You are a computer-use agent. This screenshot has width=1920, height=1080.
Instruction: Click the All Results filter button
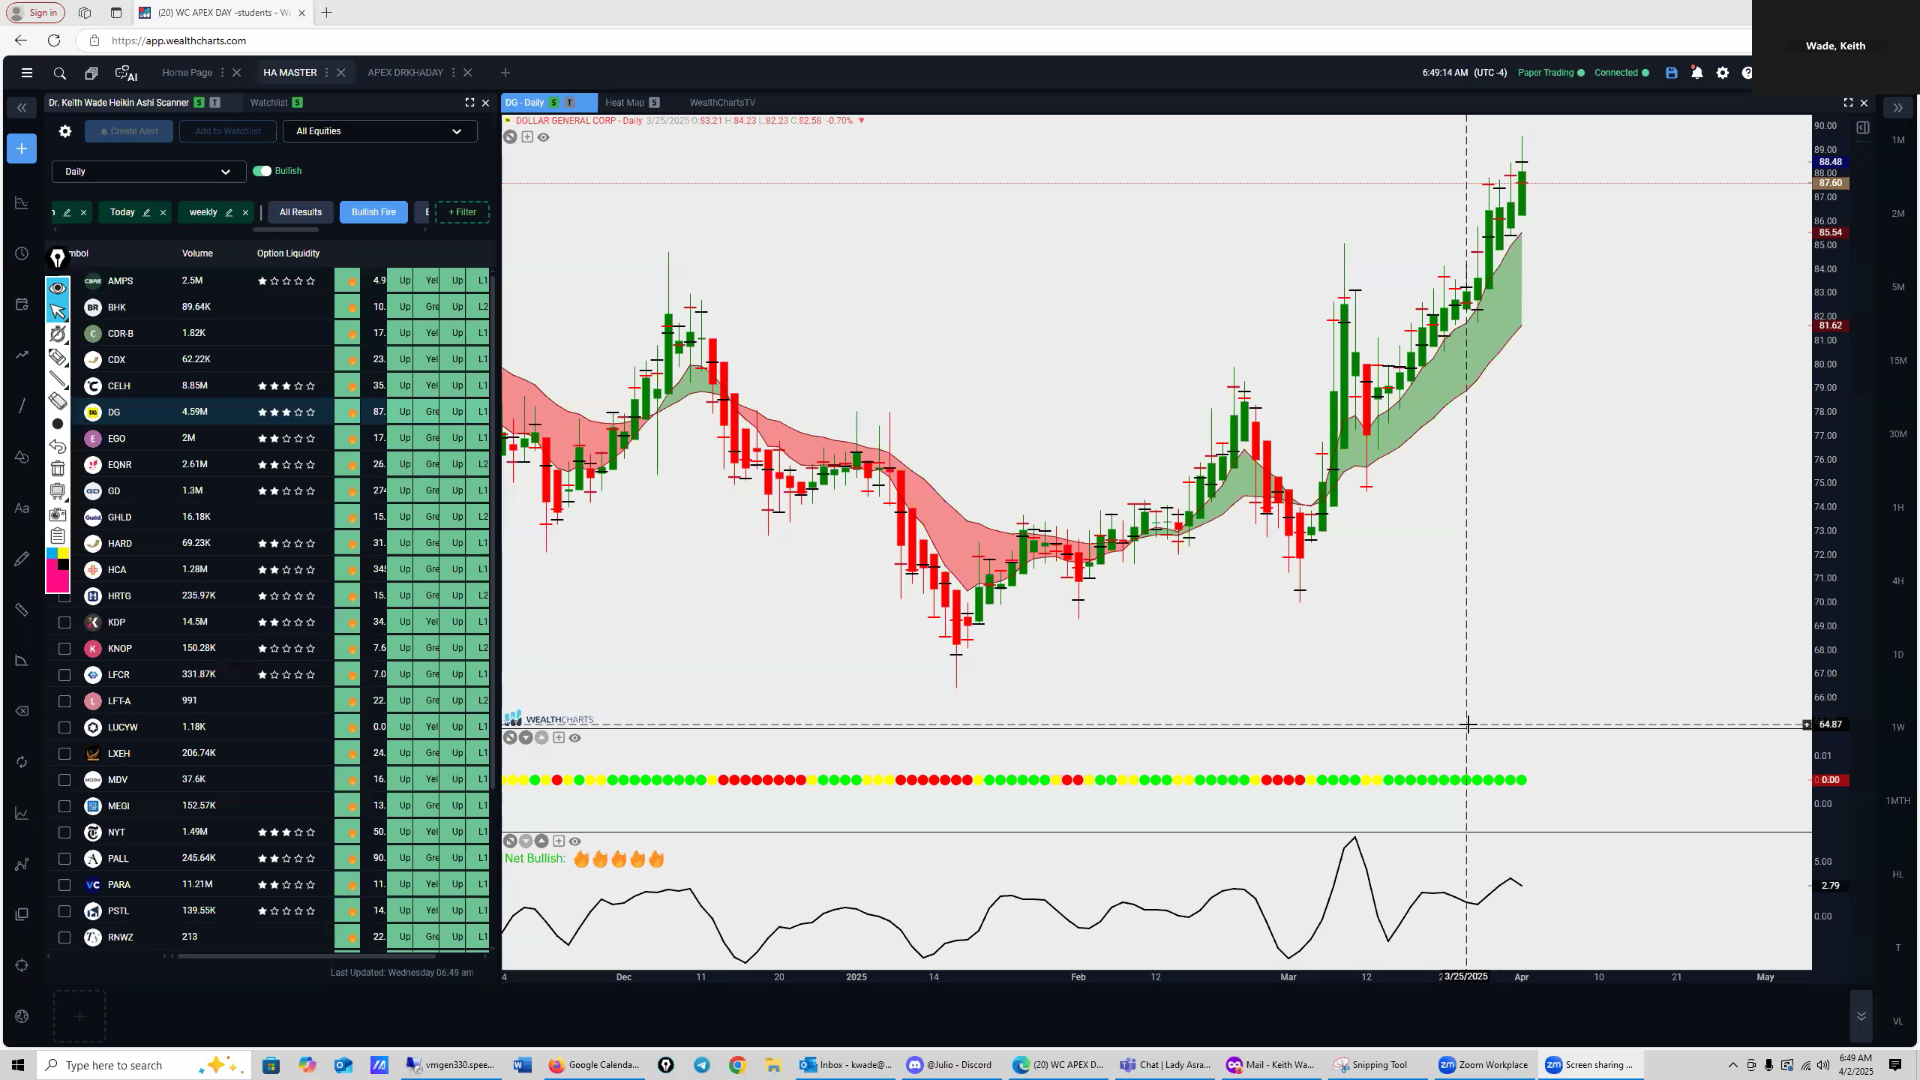pos(300,212)
